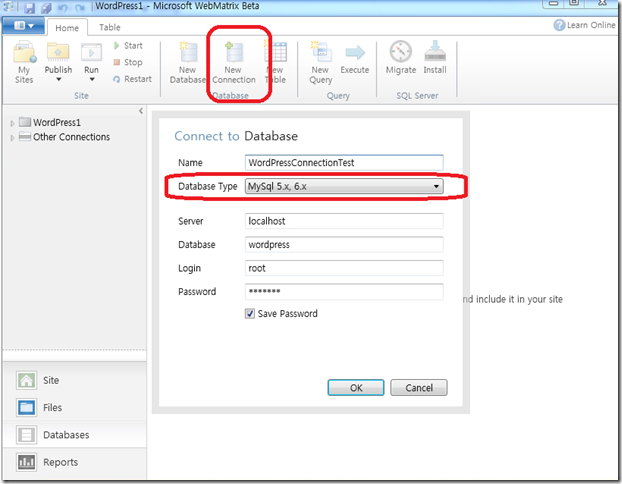Screen dimensions: 622x484
Task: Open the Reports workspace
Action: (75, 462)
